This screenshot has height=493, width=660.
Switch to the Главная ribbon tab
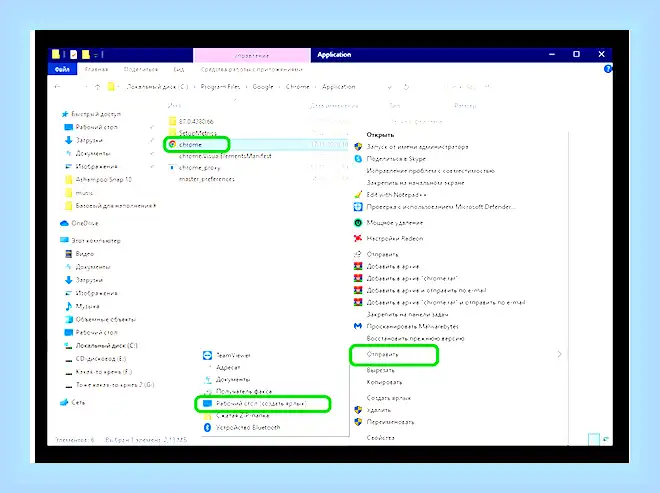96,69
